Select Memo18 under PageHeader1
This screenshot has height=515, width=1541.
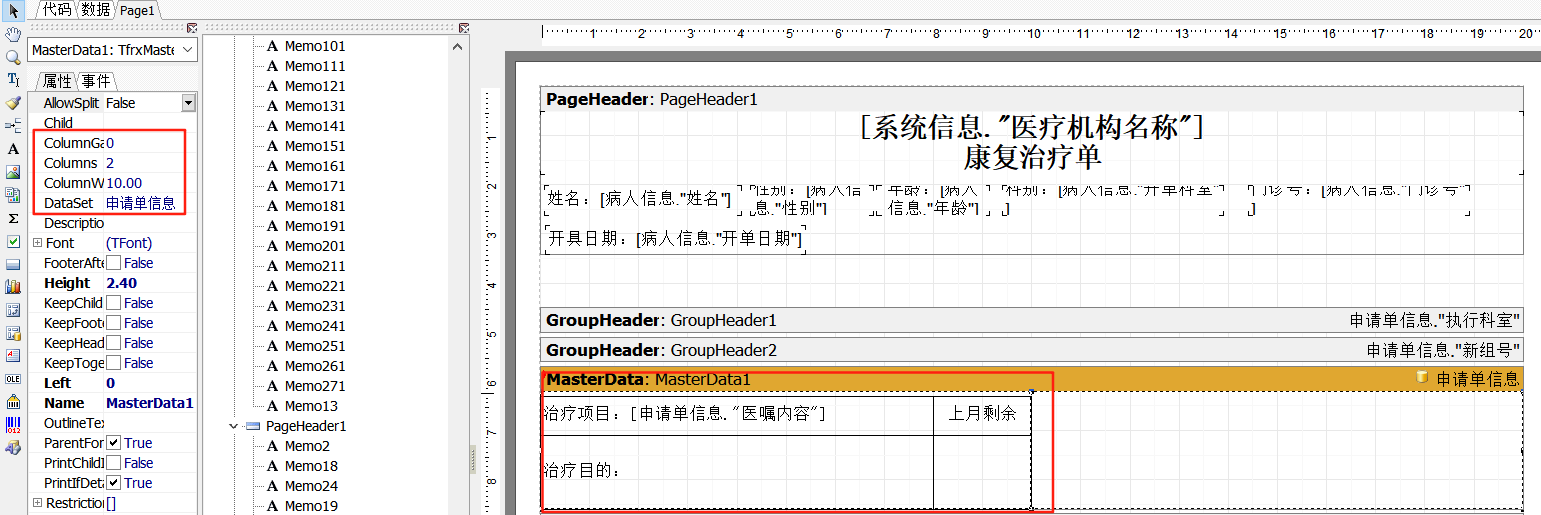point(311,466)
